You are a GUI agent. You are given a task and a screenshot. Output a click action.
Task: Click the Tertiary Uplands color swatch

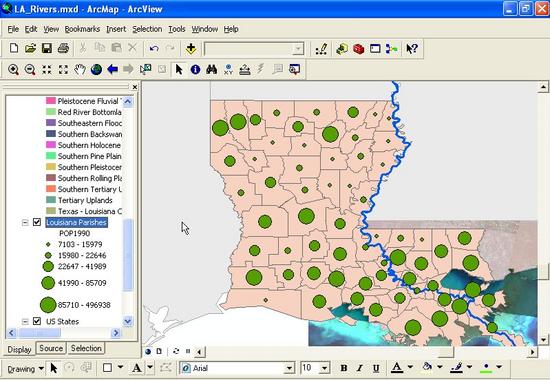51,200
